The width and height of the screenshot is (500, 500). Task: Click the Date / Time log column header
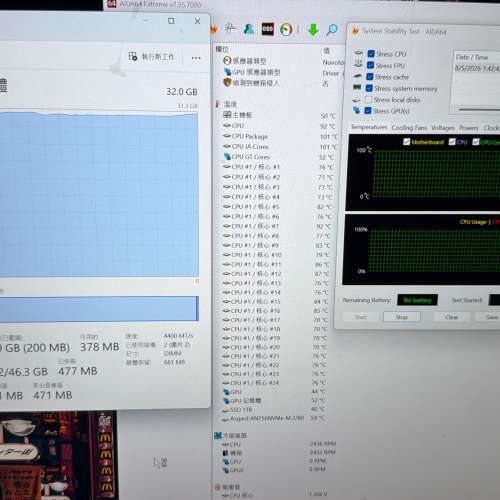click(472, 57)
